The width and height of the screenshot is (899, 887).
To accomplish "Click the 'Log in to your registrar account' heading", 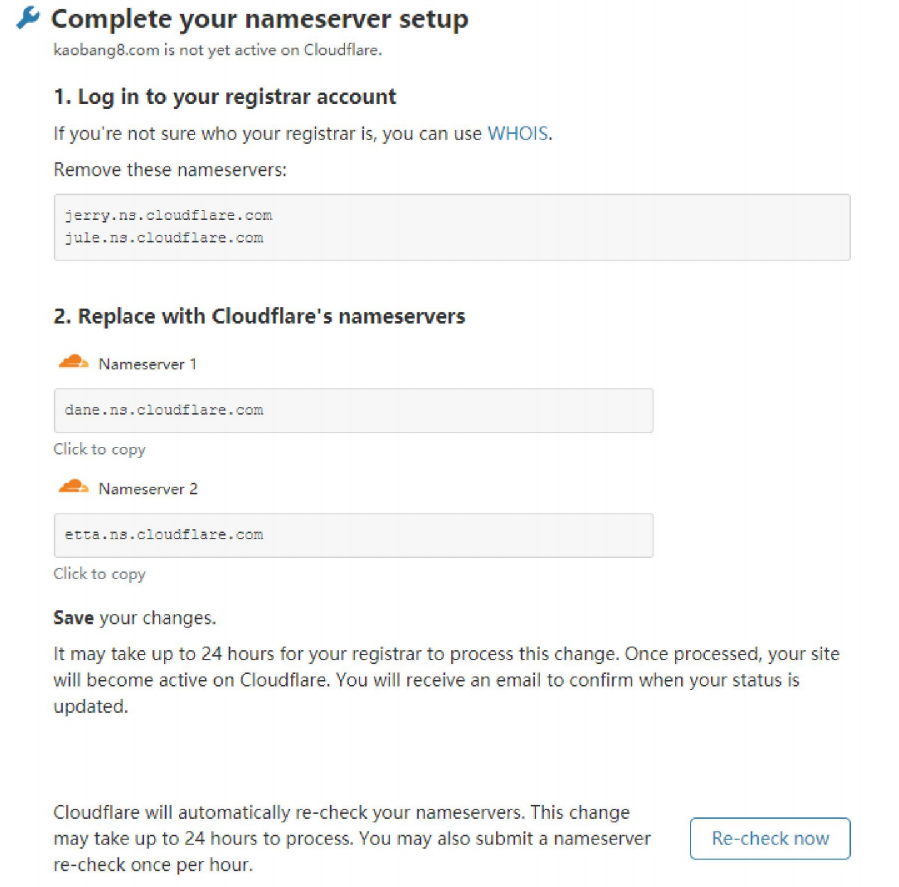I will 225,97.
